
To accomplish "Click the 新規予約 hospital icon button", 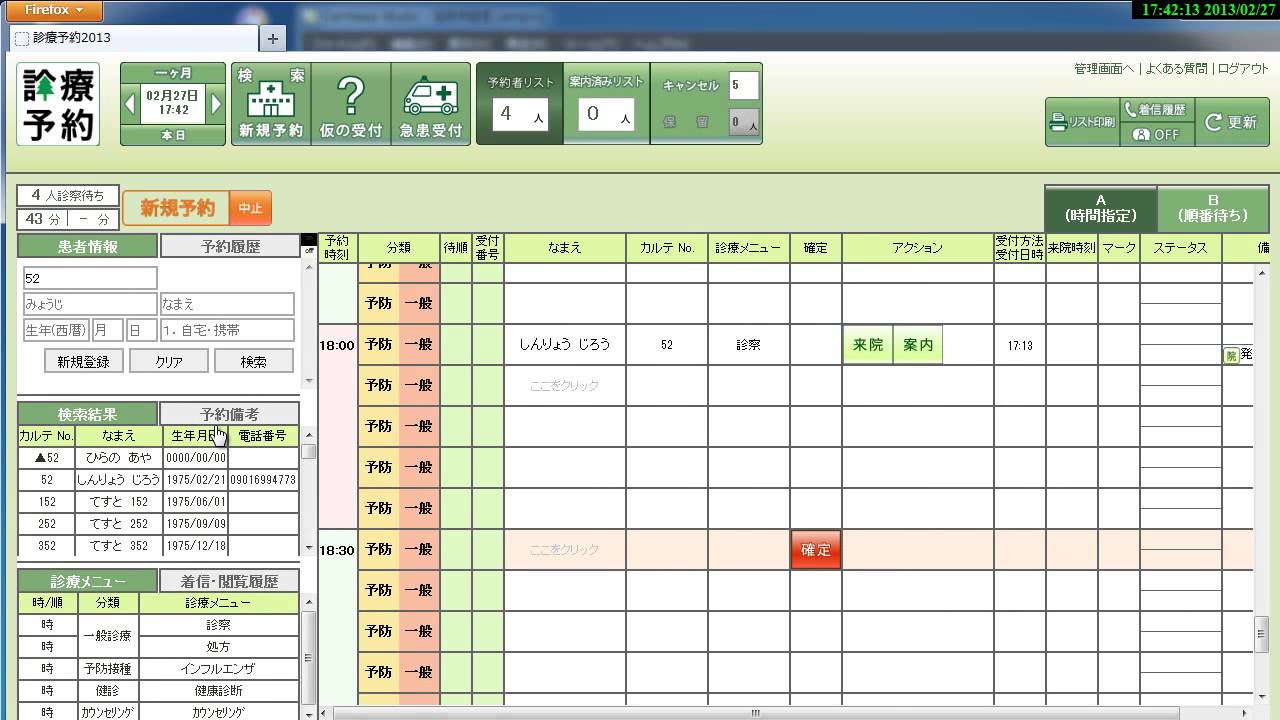I will (x=270, y=104).
